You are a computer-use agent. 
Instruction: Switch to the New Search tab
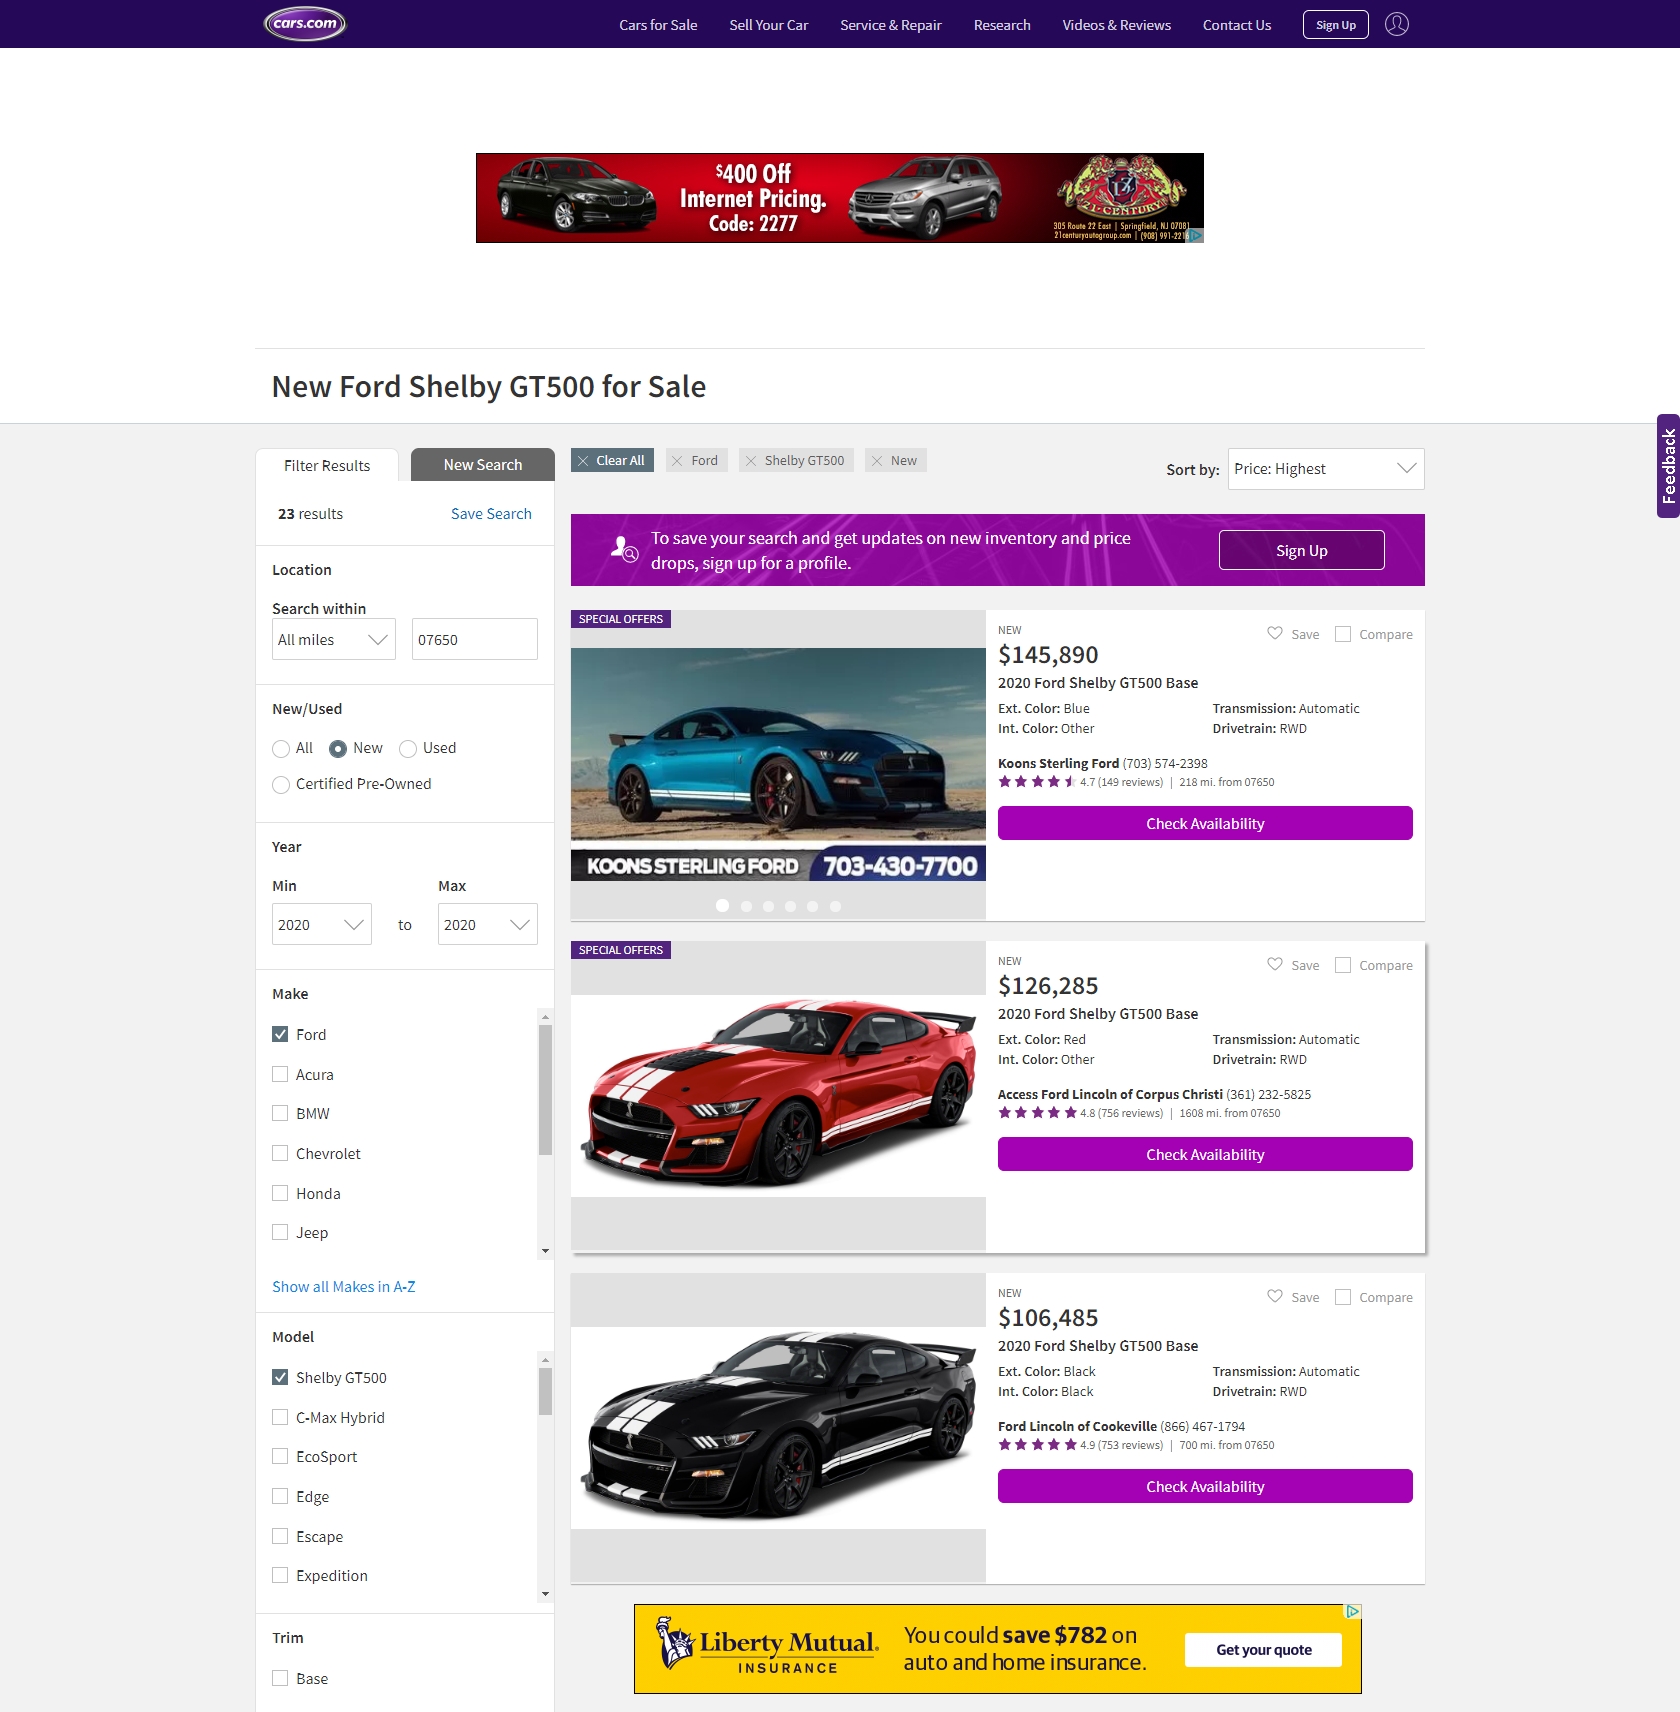482,465
